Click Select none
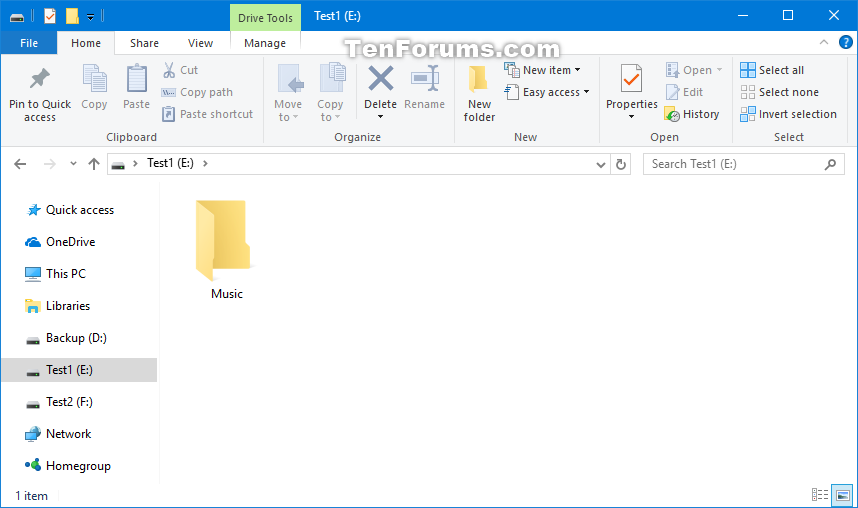This screenshot has width=858, height=508. click(779, 92)
